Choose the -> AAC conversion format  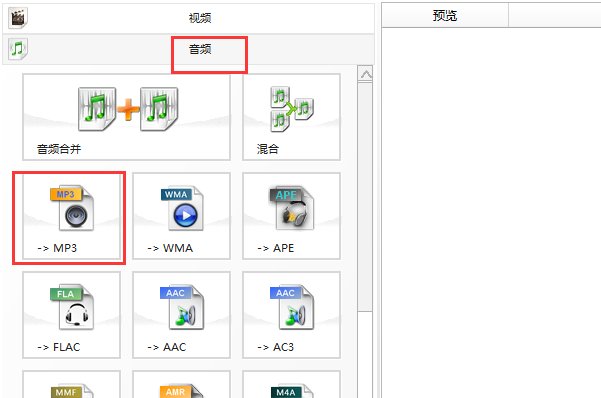tap(181, 315)
